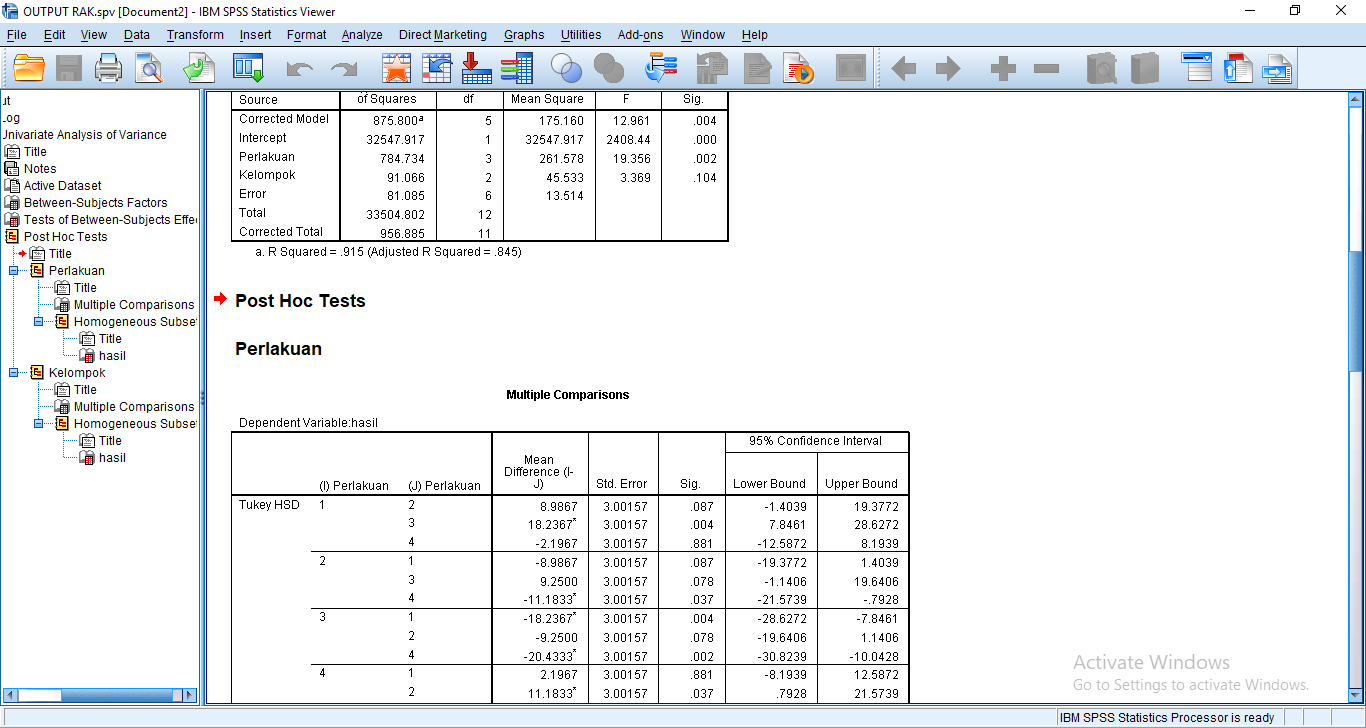Collapse Kelompok's Homogeneous Subsets node
This screenshot has width=1366, height=728.
(x=39, y=424)
